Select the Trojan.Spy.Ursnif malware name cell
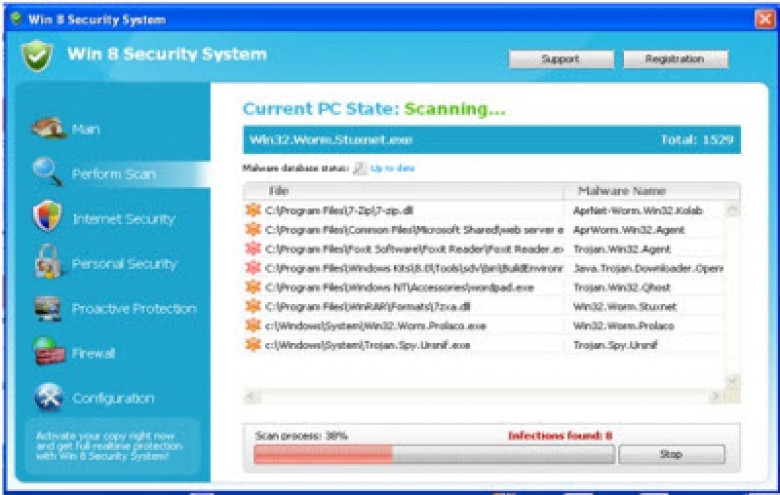This screenshot has width=780, height=495. (x=615, y=345)
